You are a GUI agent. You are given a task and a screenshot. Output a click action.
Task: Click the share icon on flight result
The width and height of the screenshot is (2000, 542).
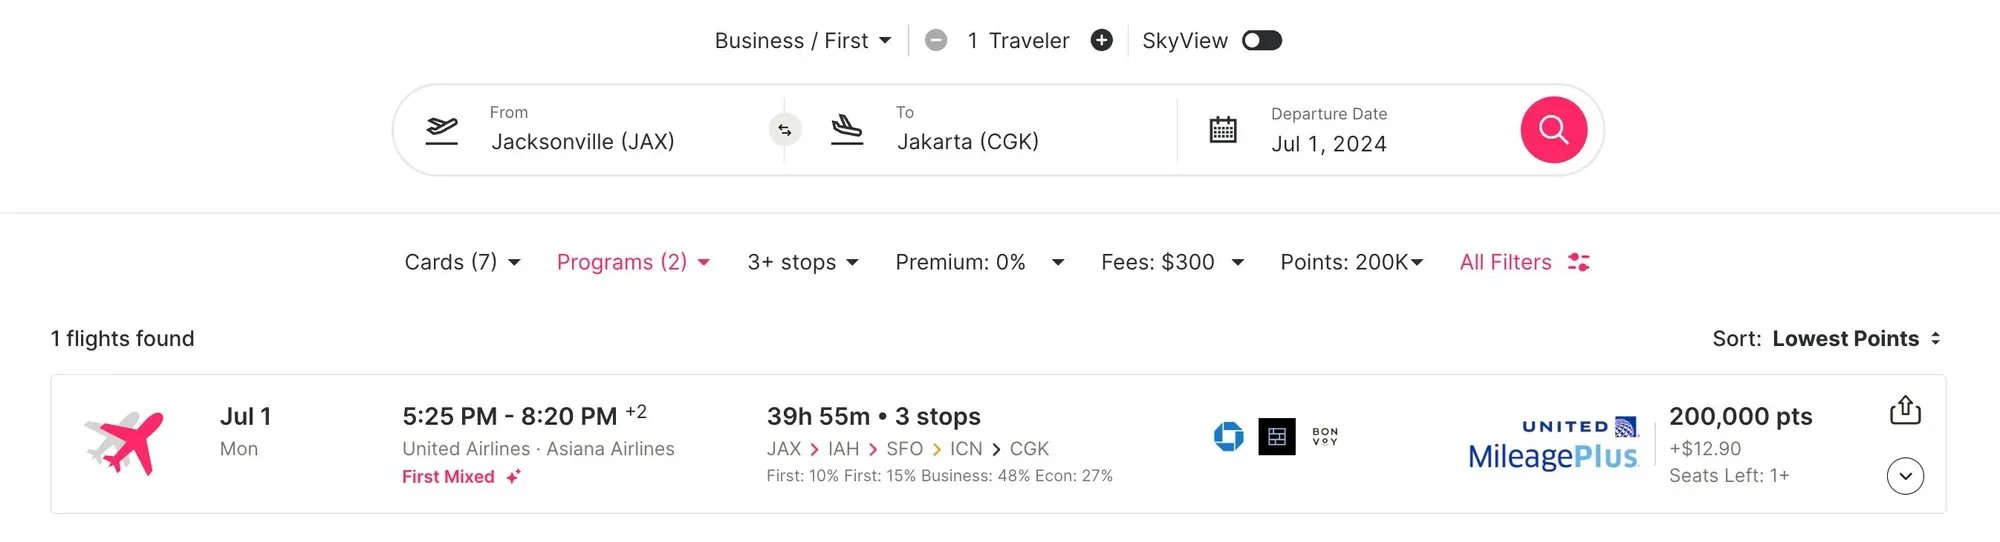click(1905, 410)
